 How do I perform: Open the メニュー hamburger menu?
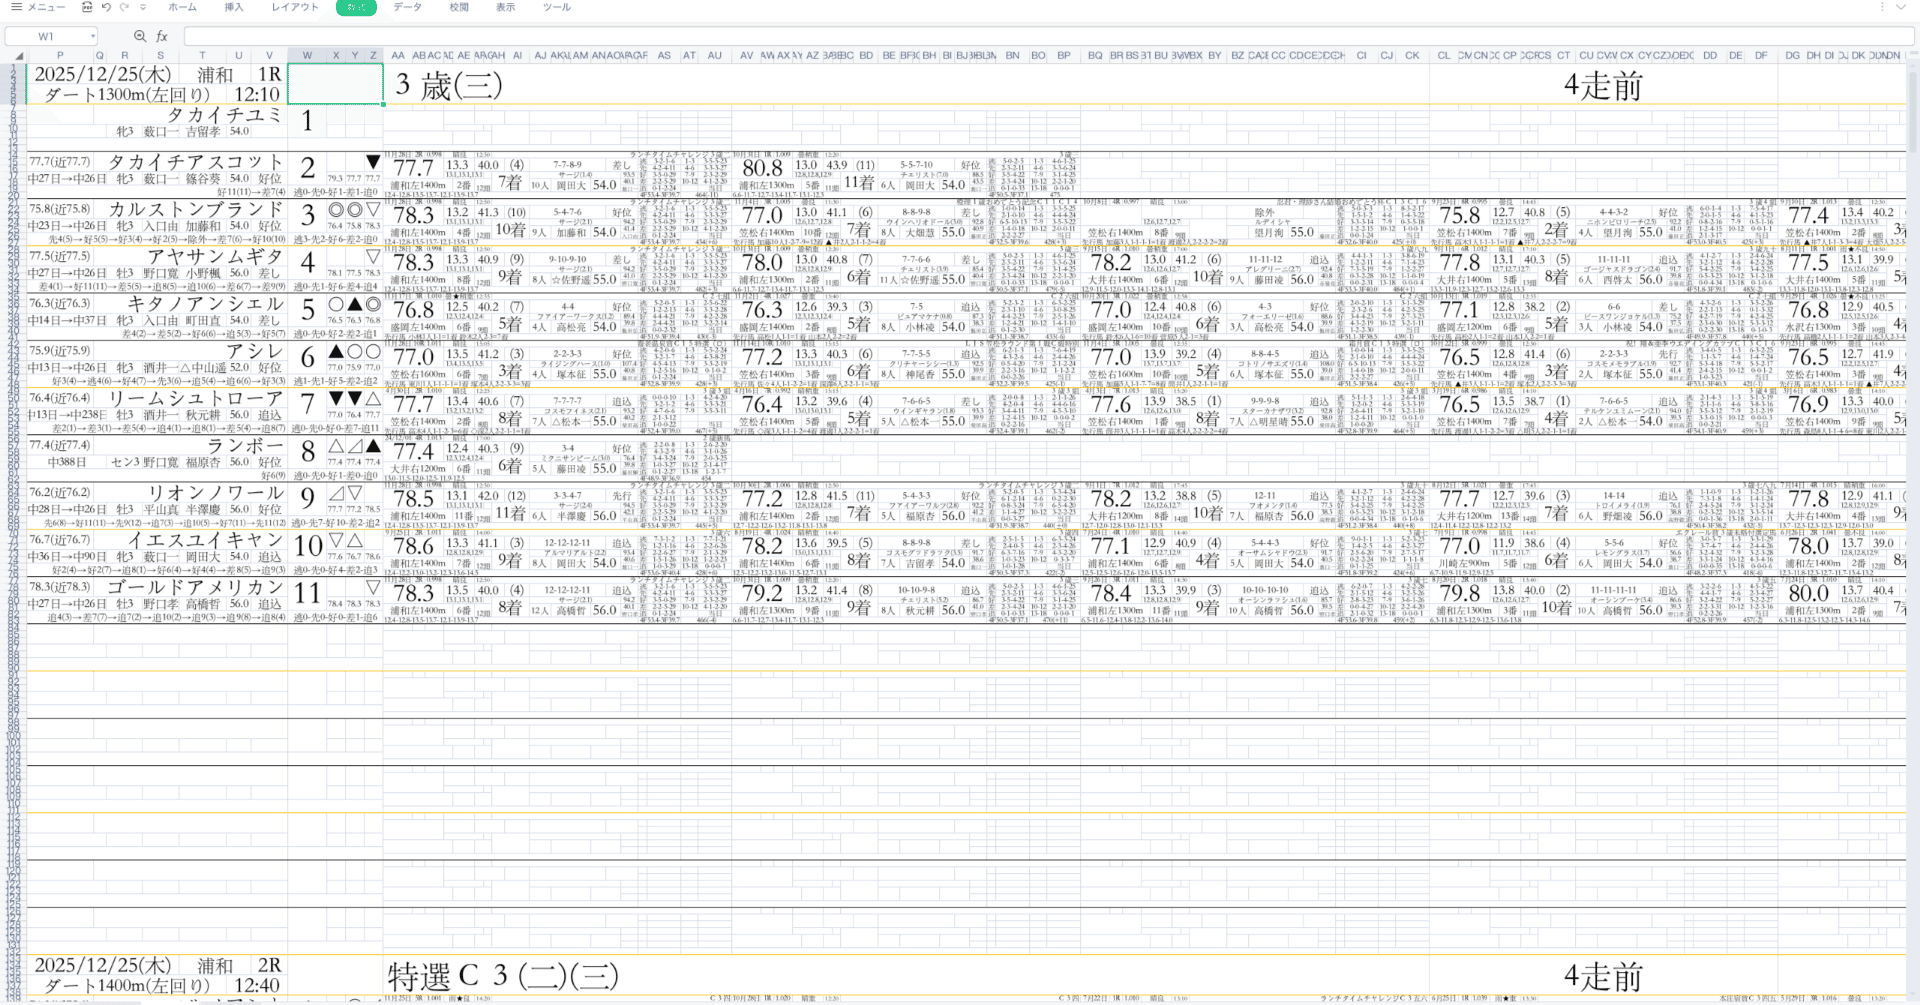38,7
